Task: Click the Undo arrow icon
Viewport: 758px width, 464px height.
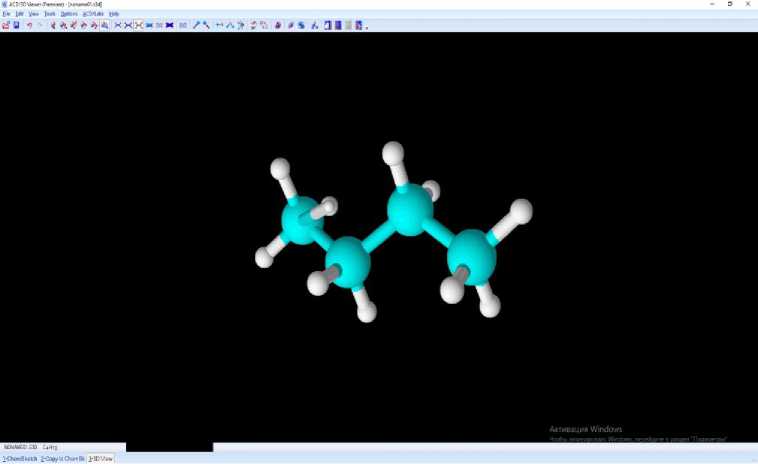Action: tap(29, 25)
